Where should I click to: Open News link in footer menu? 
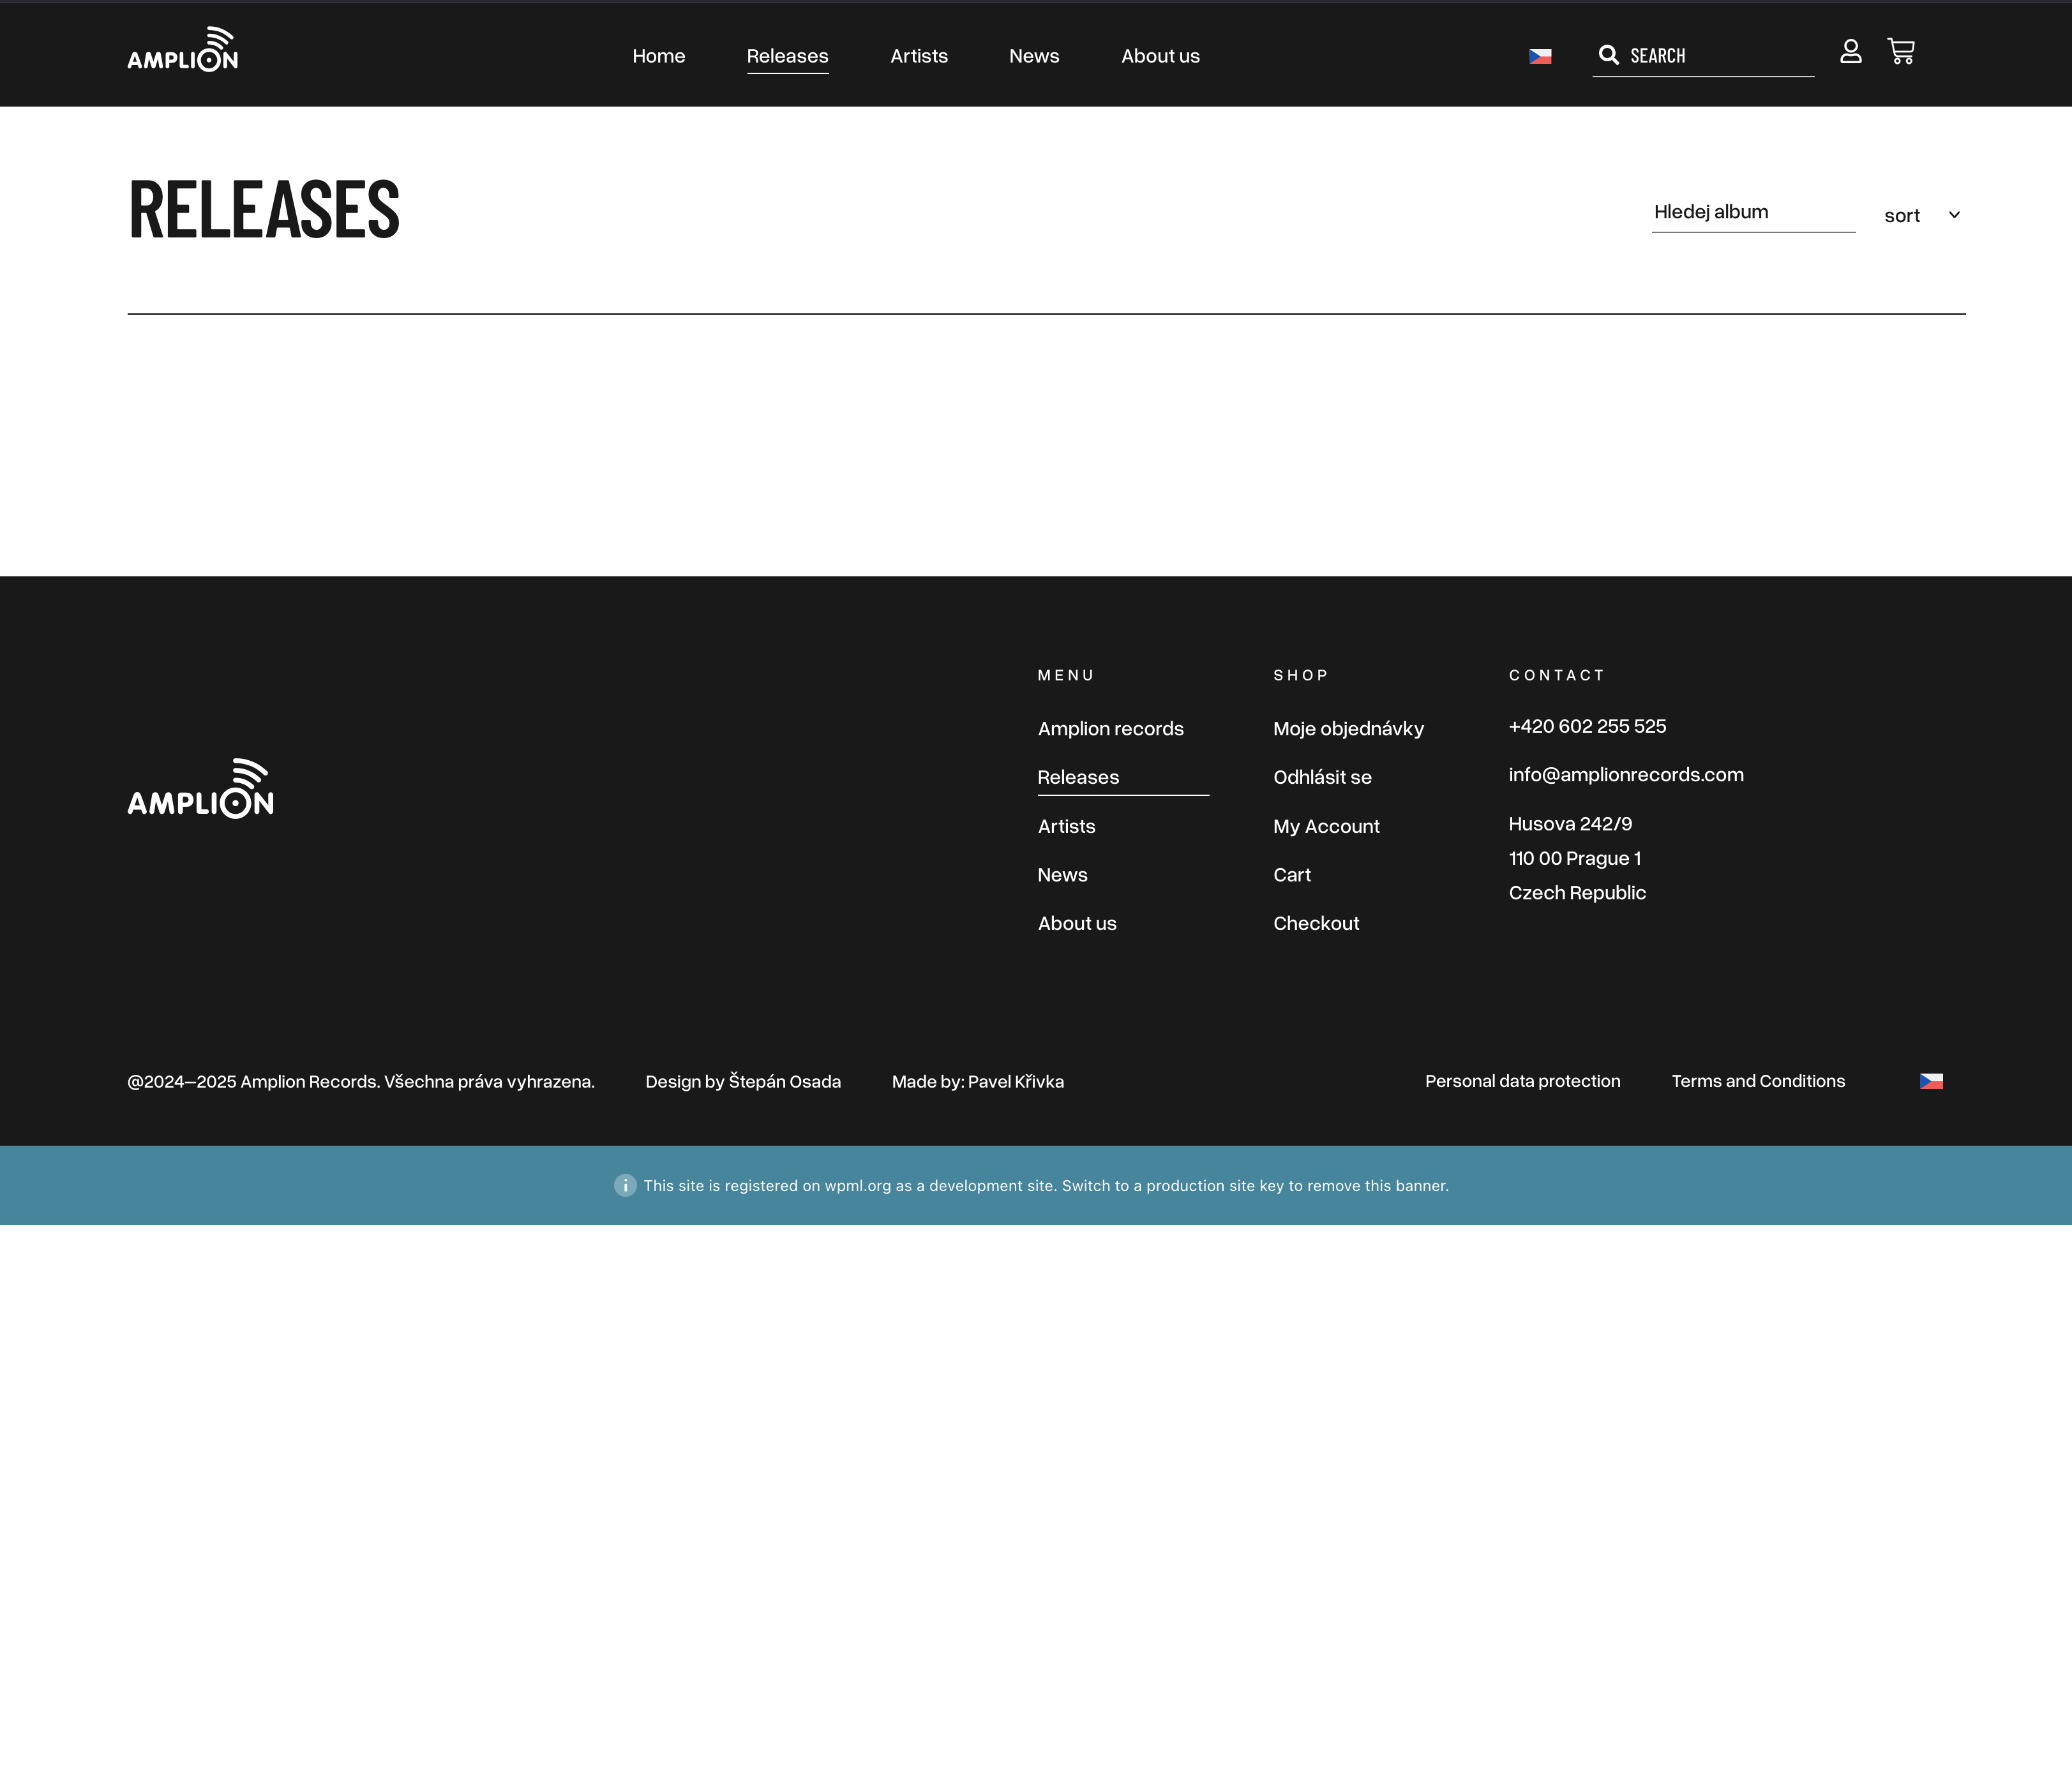click(x=1062, y=875)
